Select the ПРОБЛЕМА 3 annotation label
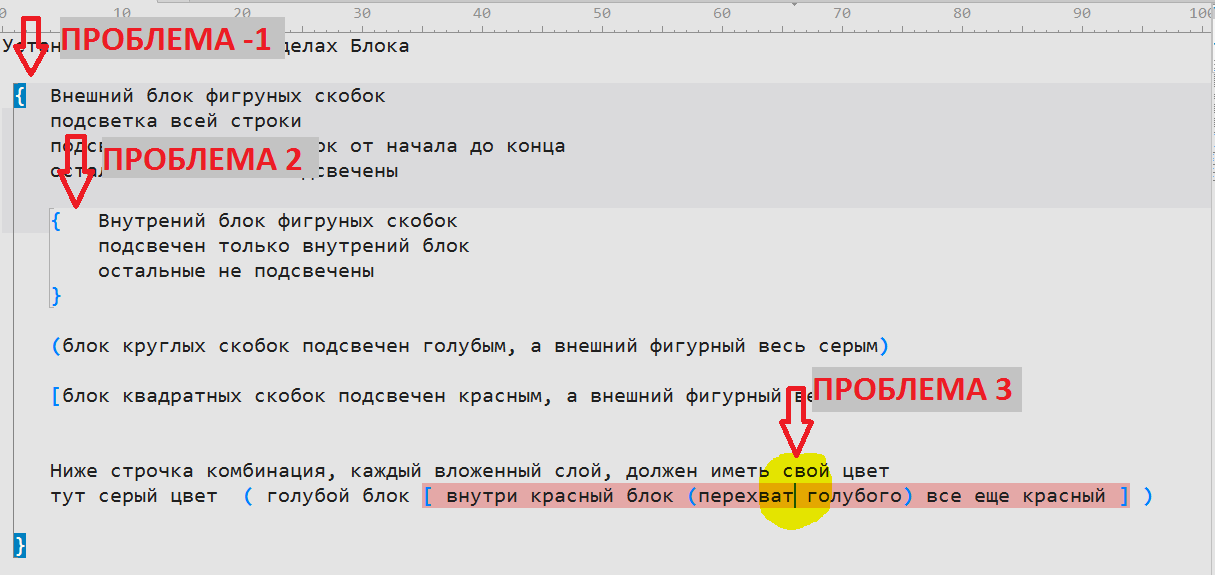 (x=915, y=390)
